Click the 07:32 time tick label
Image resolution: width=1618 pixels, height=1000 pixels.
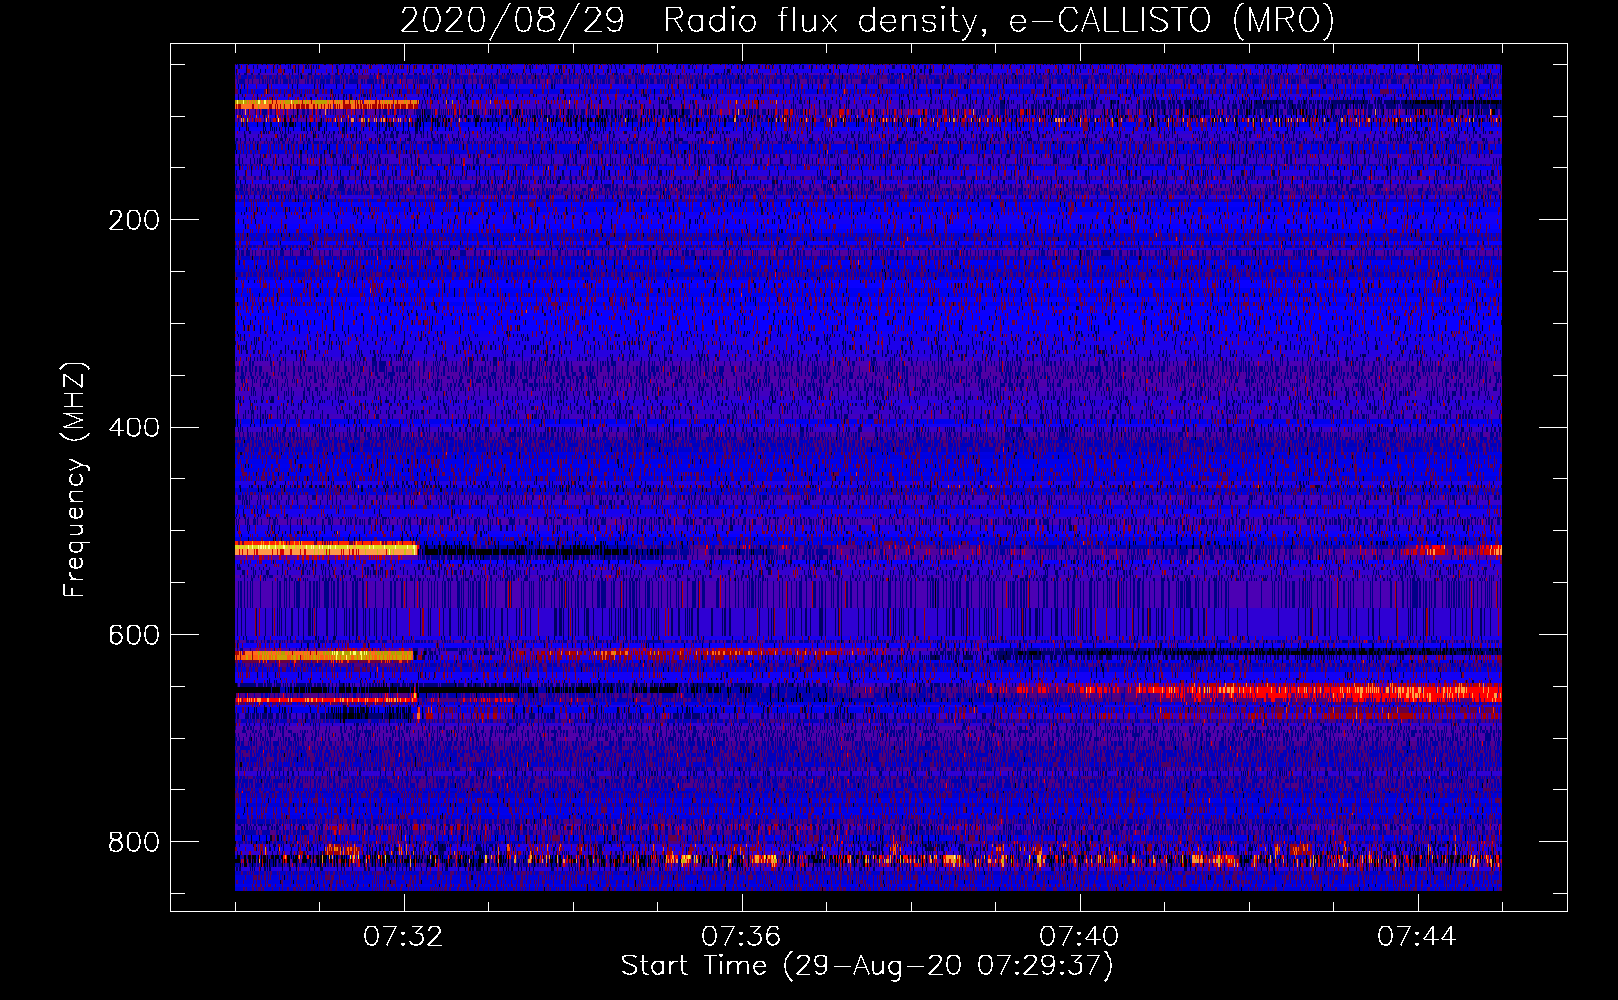[404, 937]
